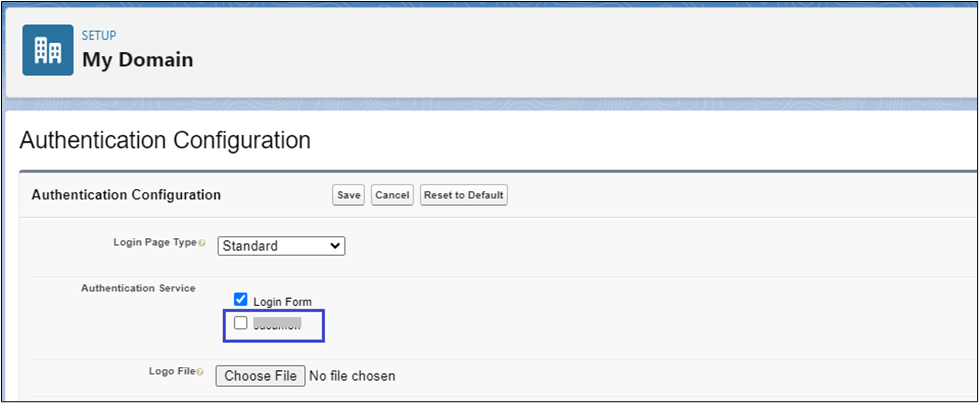
Task: Click the No file chosen text
Action: (352, 376)
